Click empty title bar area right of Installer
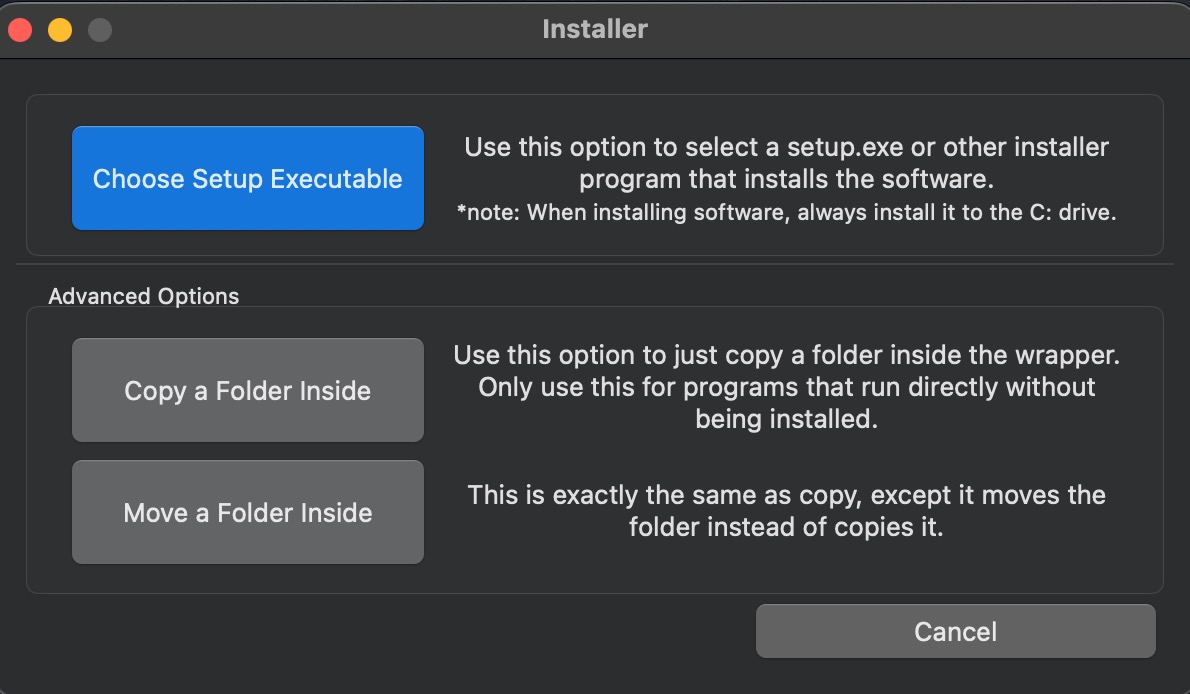 tap(911, 29)
